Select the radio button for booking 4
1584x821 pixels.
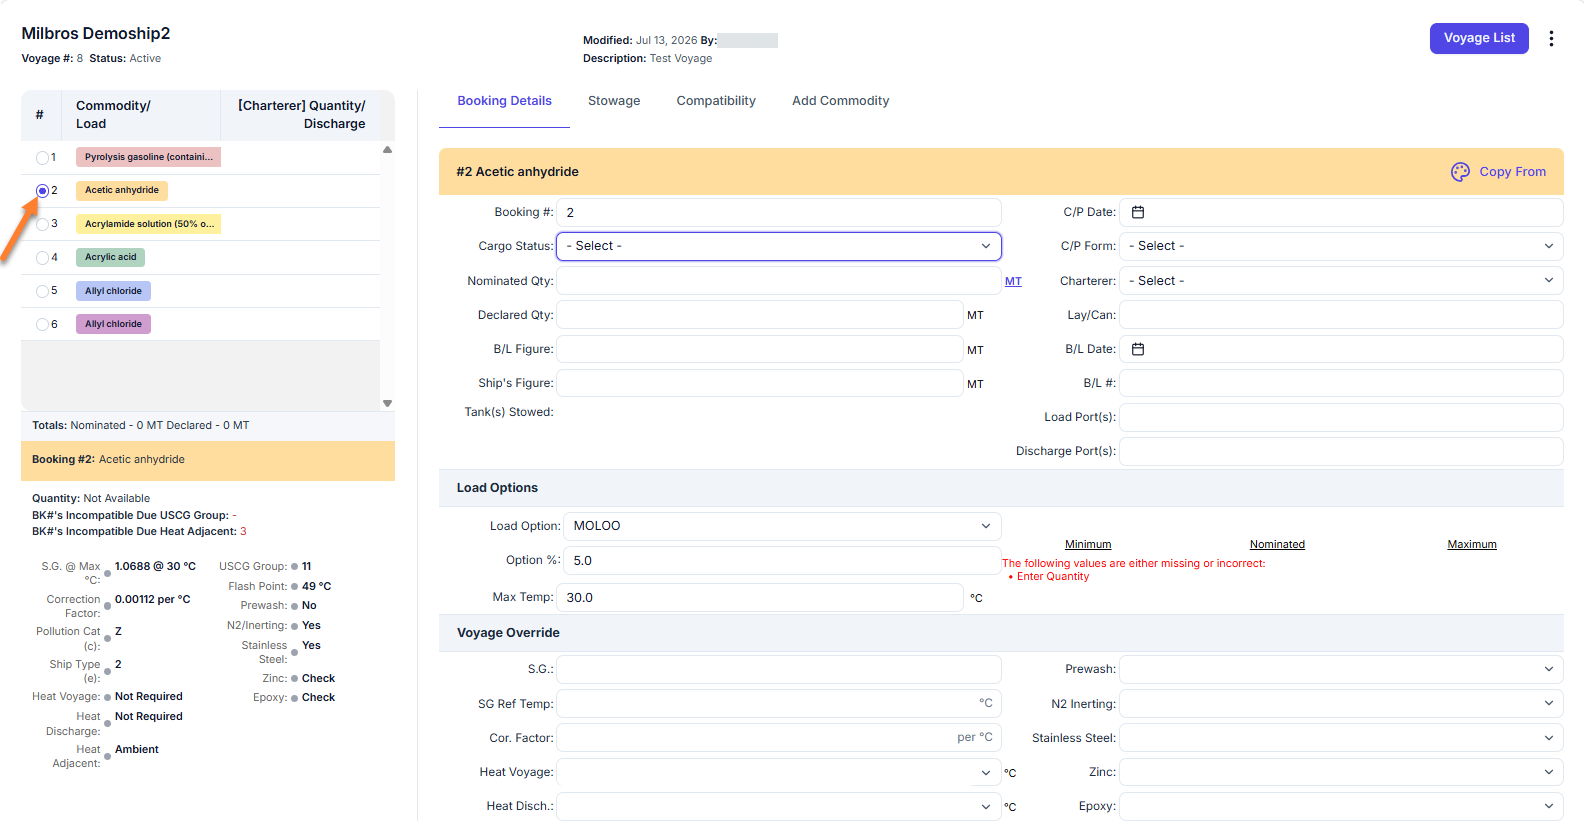42,257
